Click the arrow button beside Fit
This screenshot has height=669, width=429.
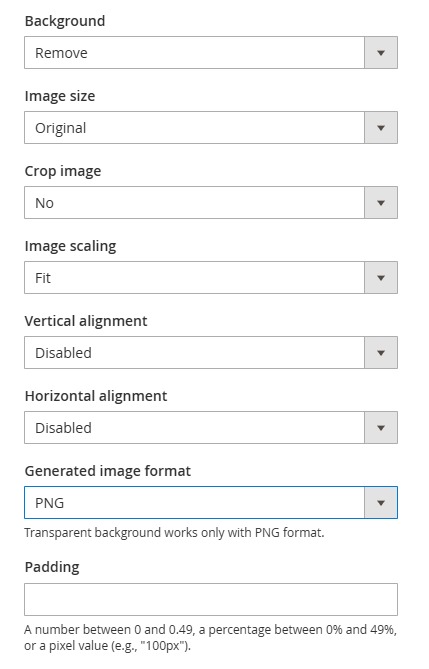pyautogui.click(x=381, y=278)
